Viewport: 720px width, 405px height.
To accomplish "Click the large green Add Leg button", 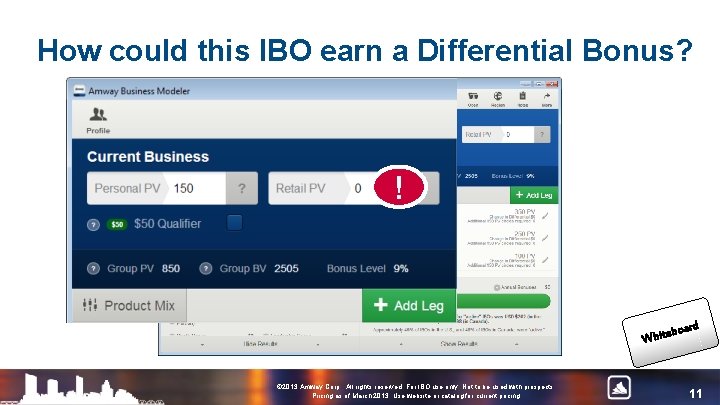I will tap(409, 305).
